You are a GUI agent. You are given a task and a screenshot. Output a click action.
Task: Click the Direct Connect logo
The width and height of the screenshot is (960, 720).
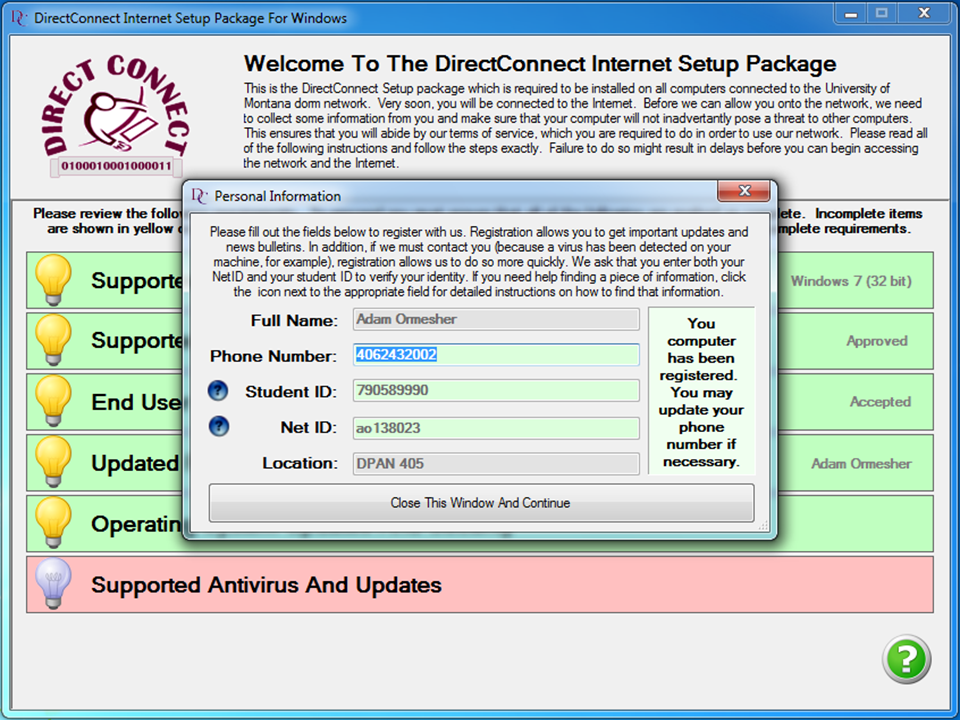(x=116, y=114)
